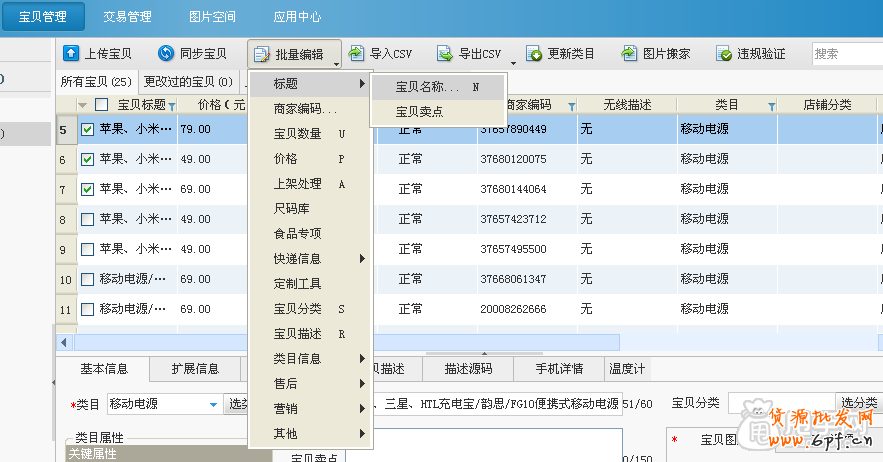Uncheck the checkbox in row 5

tap(87, 129)
